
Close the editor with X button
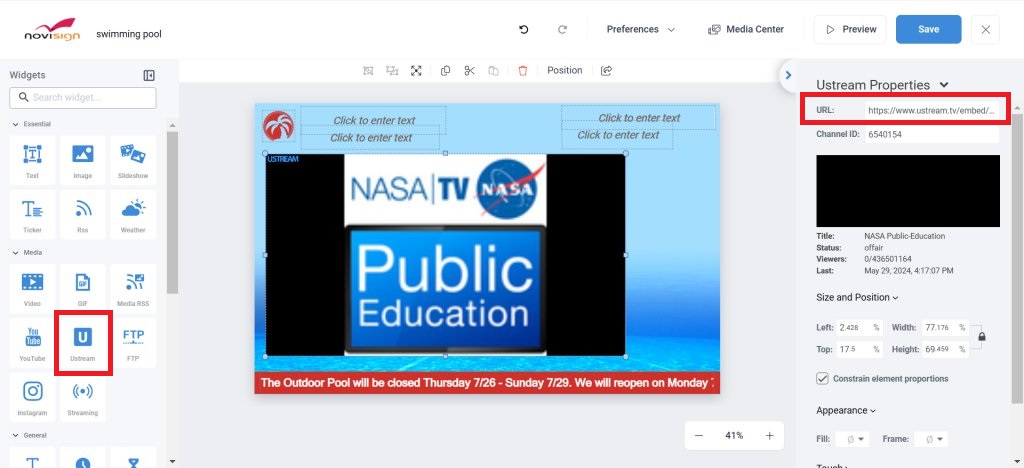[x=985, y=29]
